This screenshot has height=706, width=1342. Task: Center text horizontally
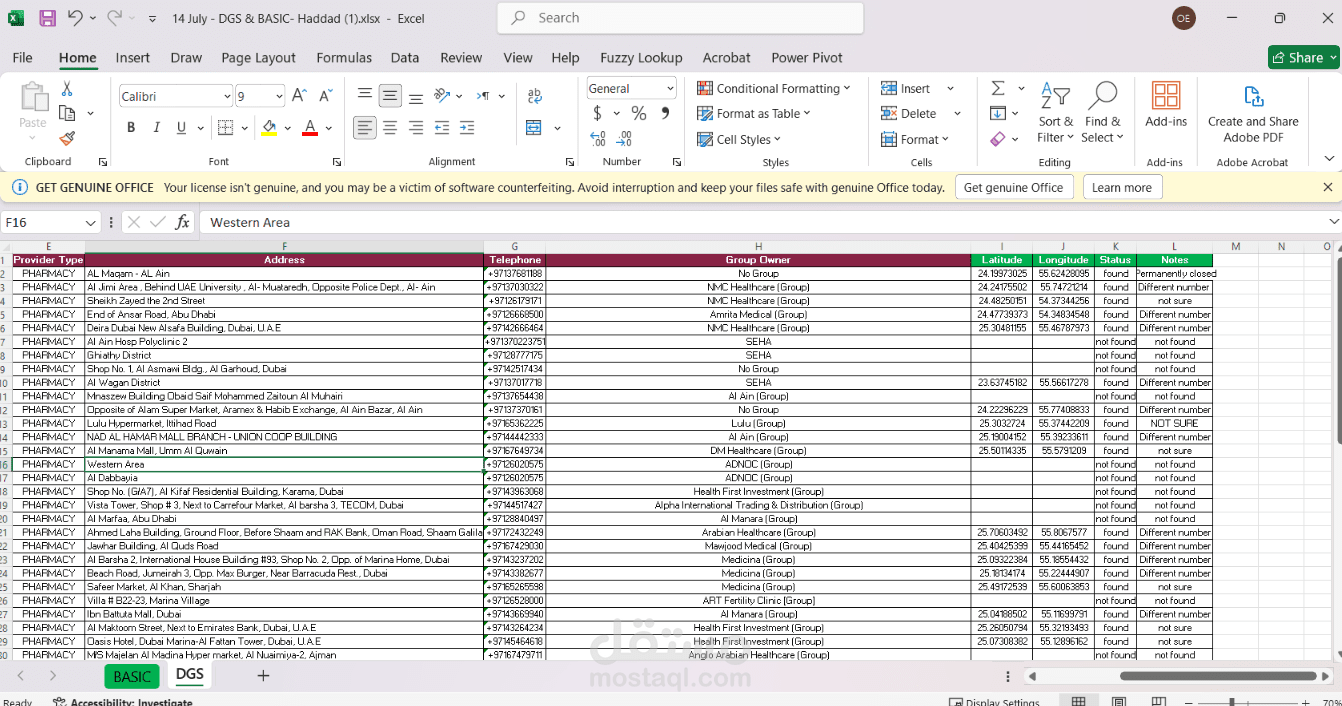(390, 127)
